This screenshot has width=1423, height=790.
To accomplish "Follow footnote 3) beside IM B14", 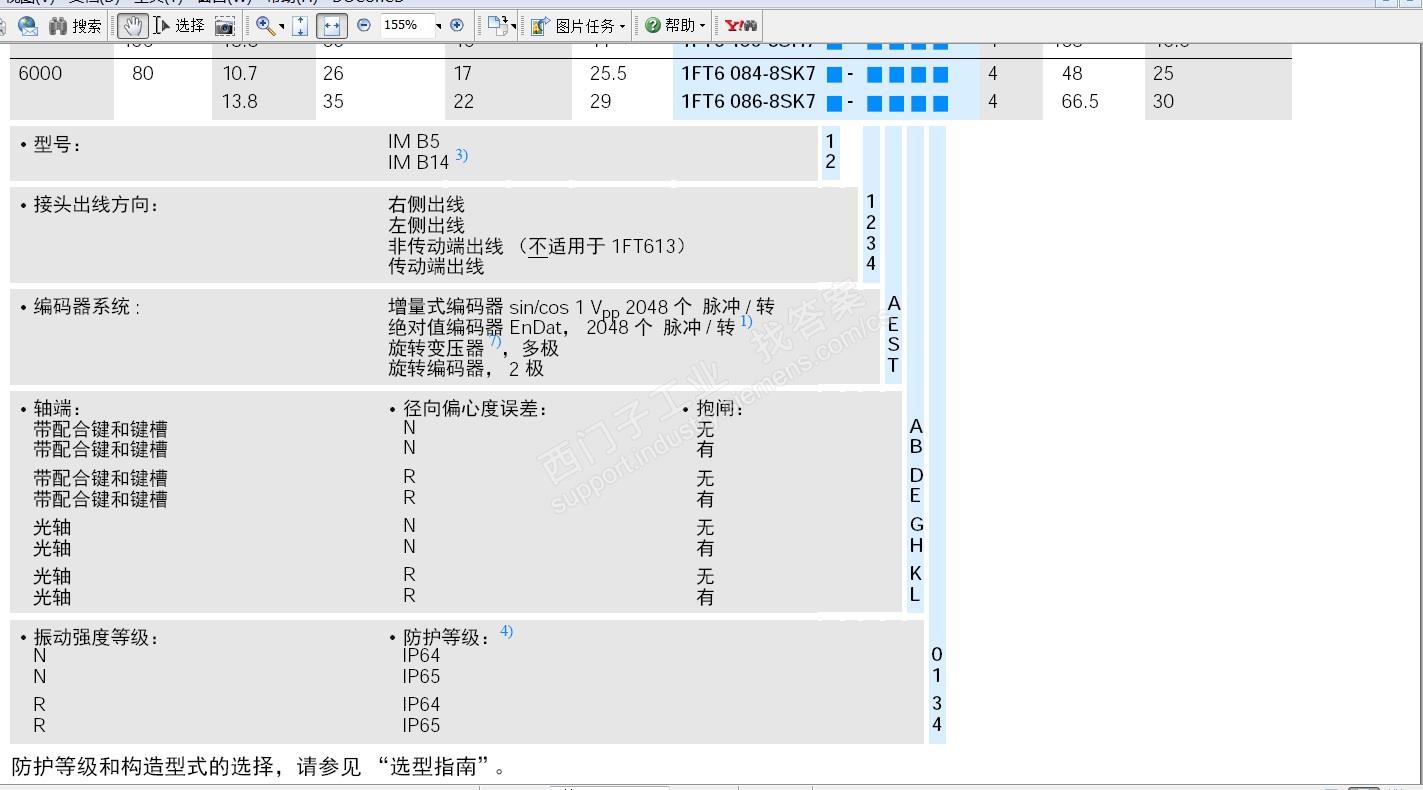I will point(461,155).
